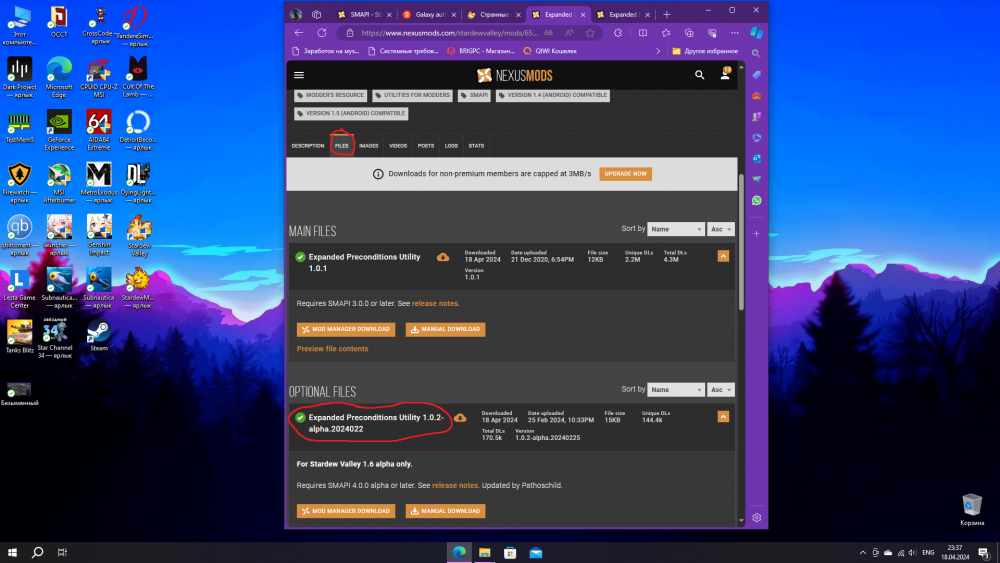
Task: Click Manual Download under Main Files
Action: (445, 329)
